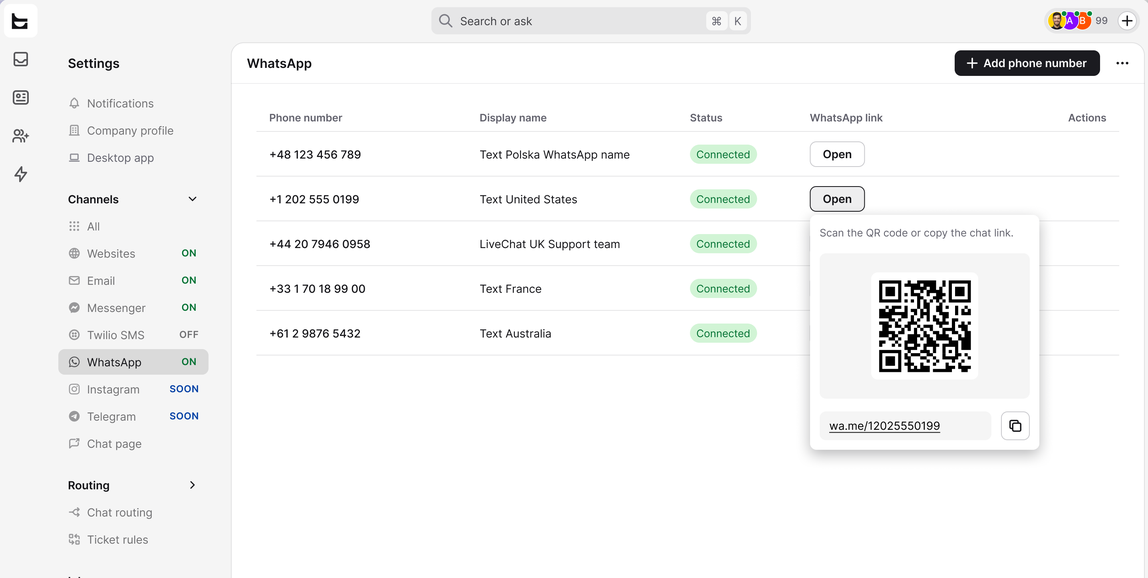The height and width of the screenshot is (578, 1148).
Task: Click Open for +1 202 555 0199
Action: (x=837, y=199)
